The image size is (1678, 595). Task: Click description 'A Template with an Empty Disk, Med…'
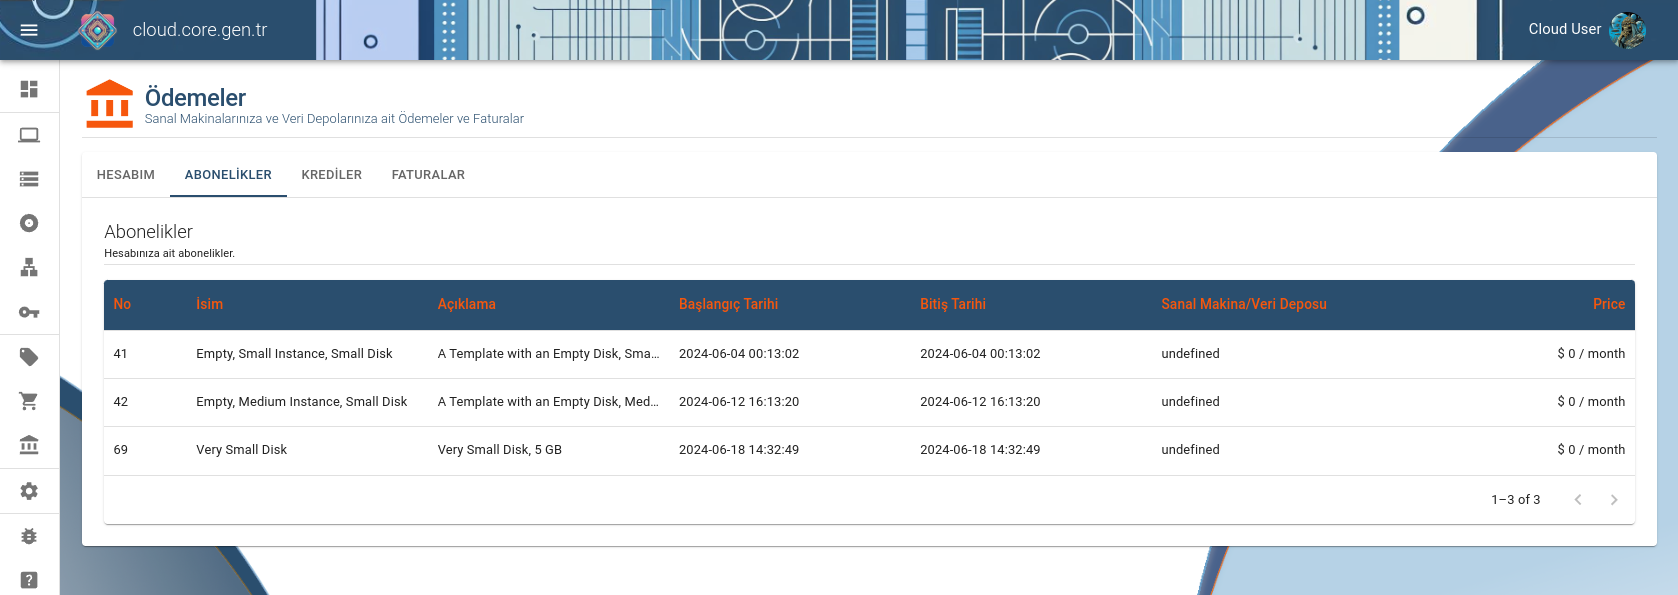pos(548,402)
